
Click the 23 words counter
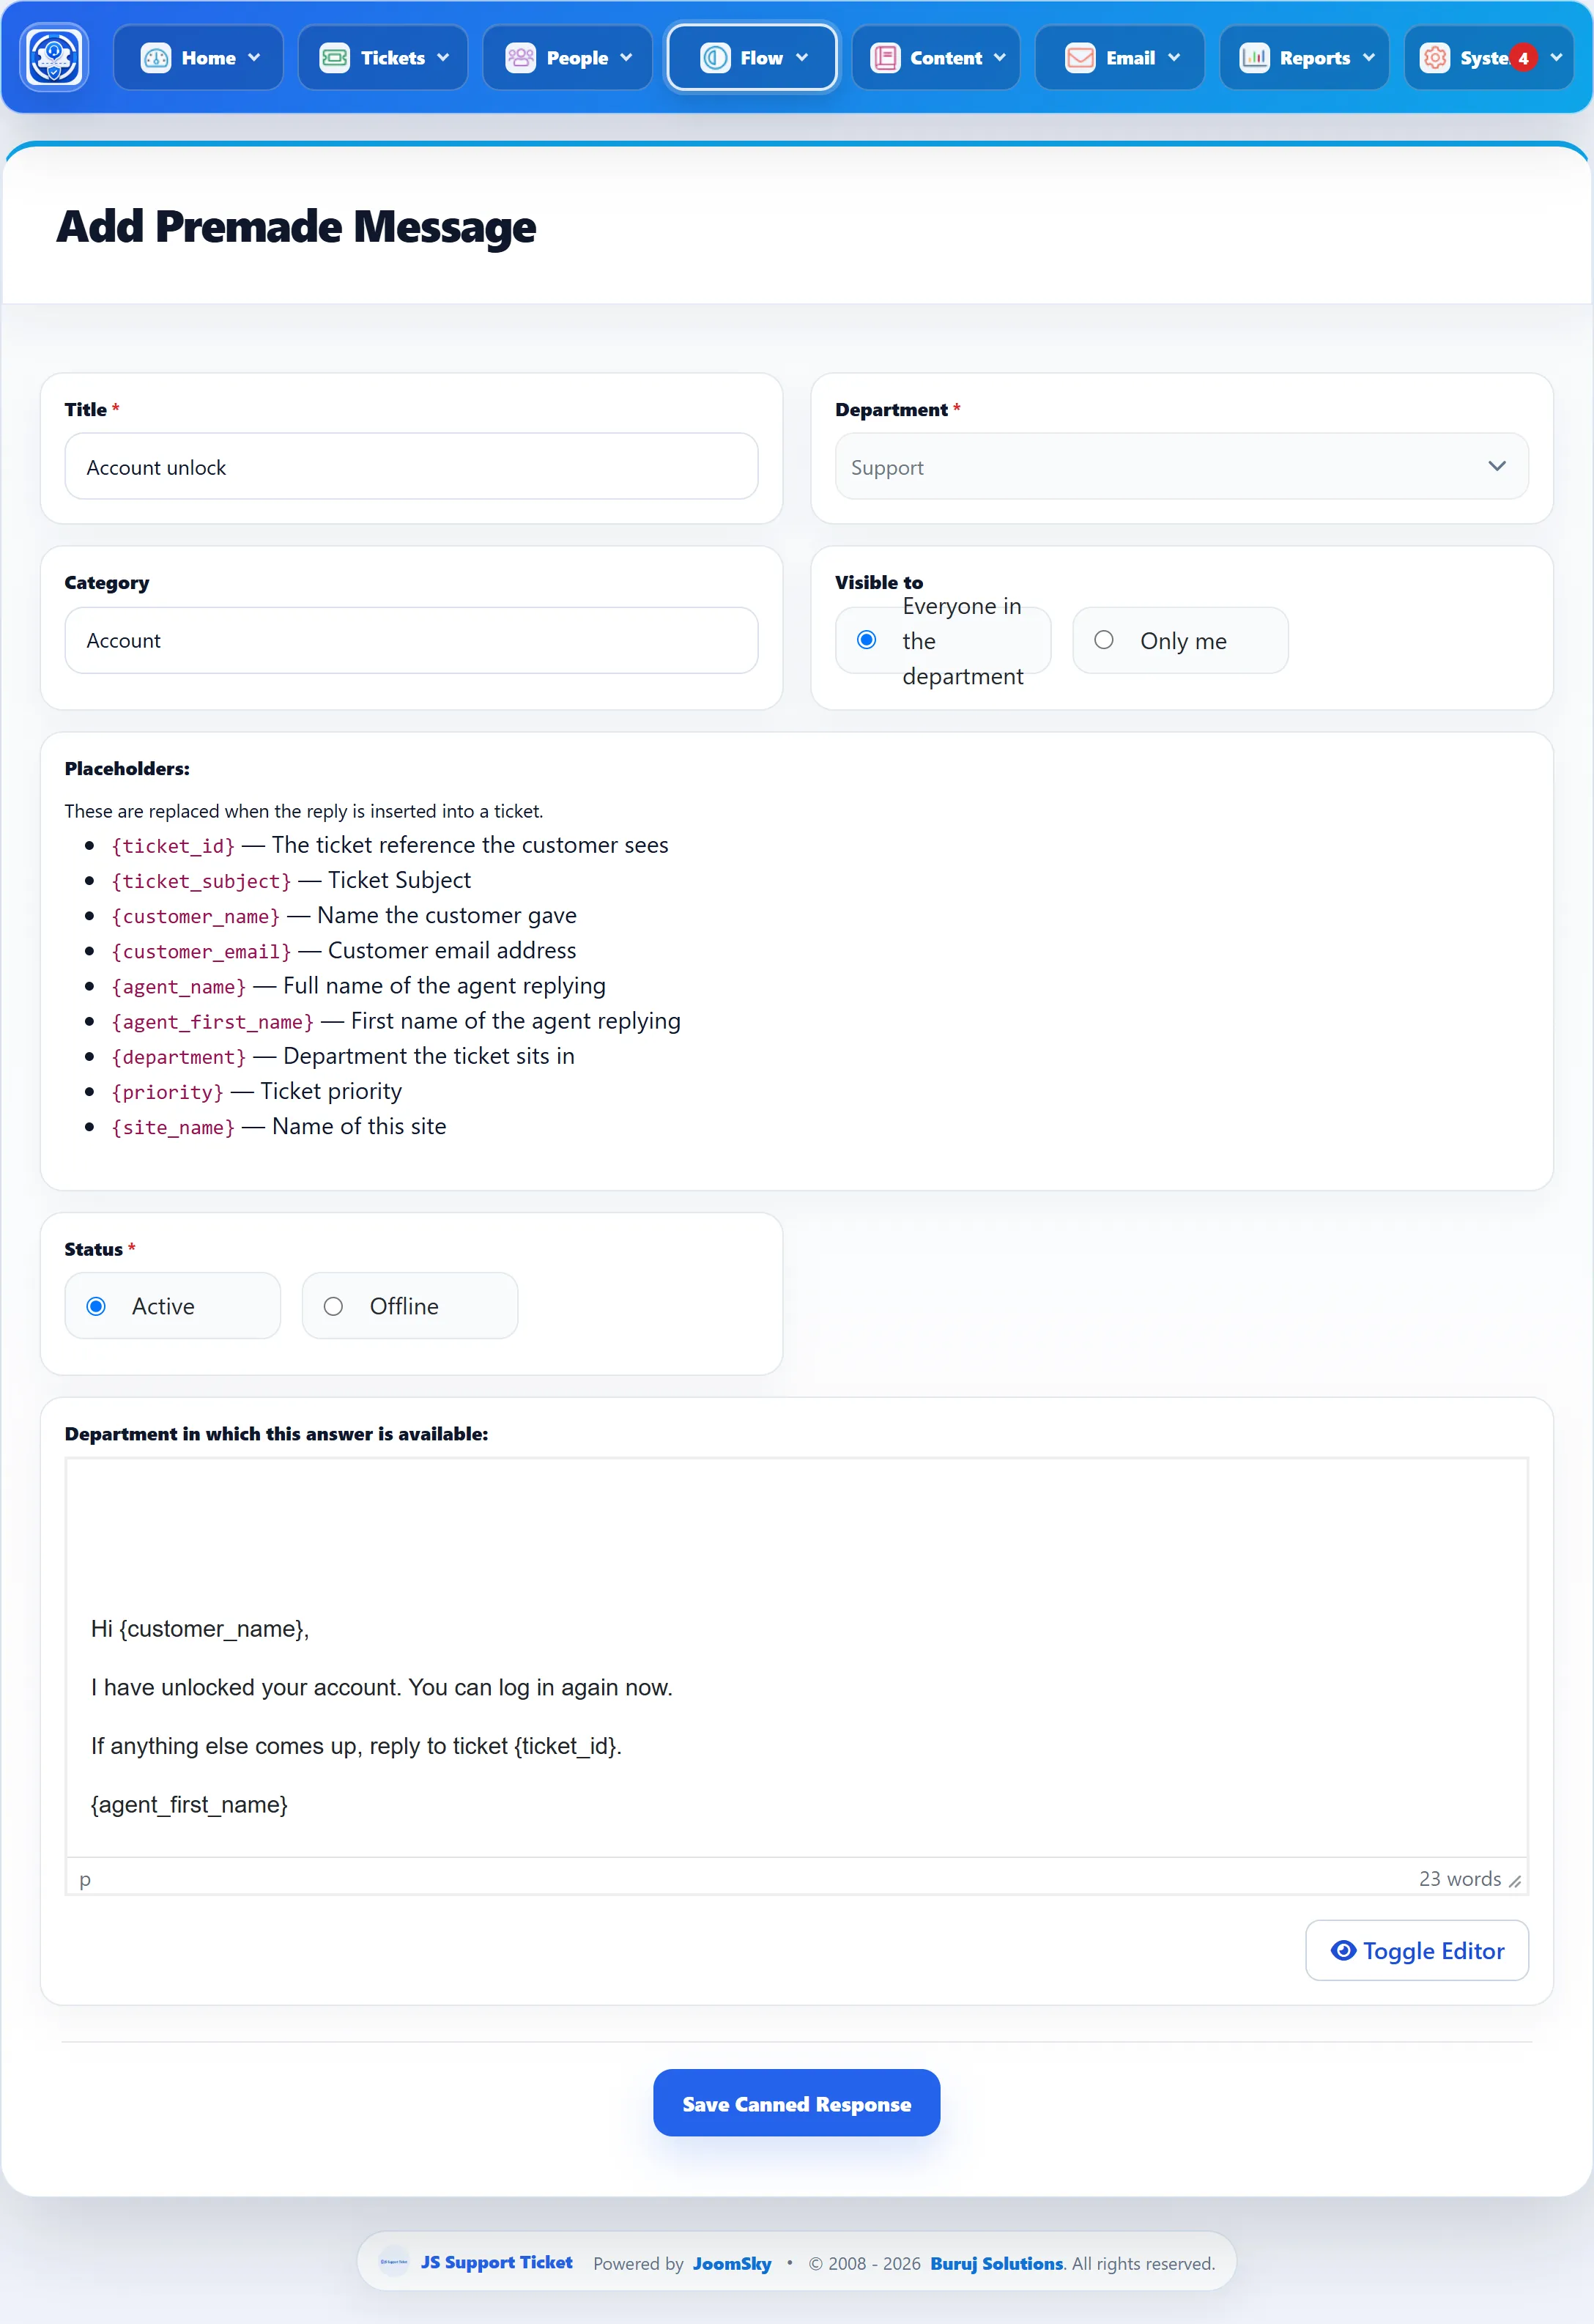click(1460, 1879)
